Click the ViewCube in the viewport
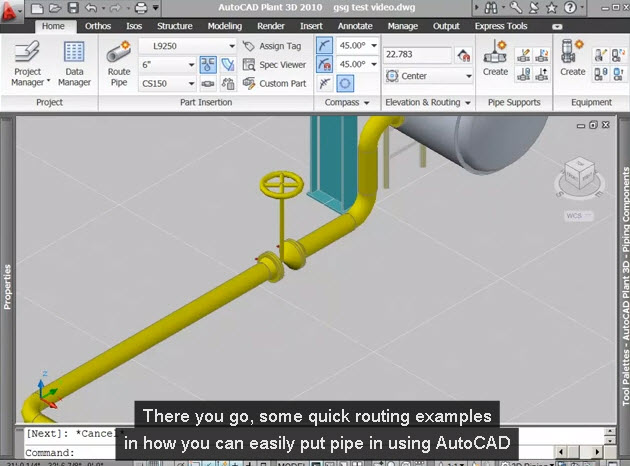630x466 pixels. click(579, 173)
